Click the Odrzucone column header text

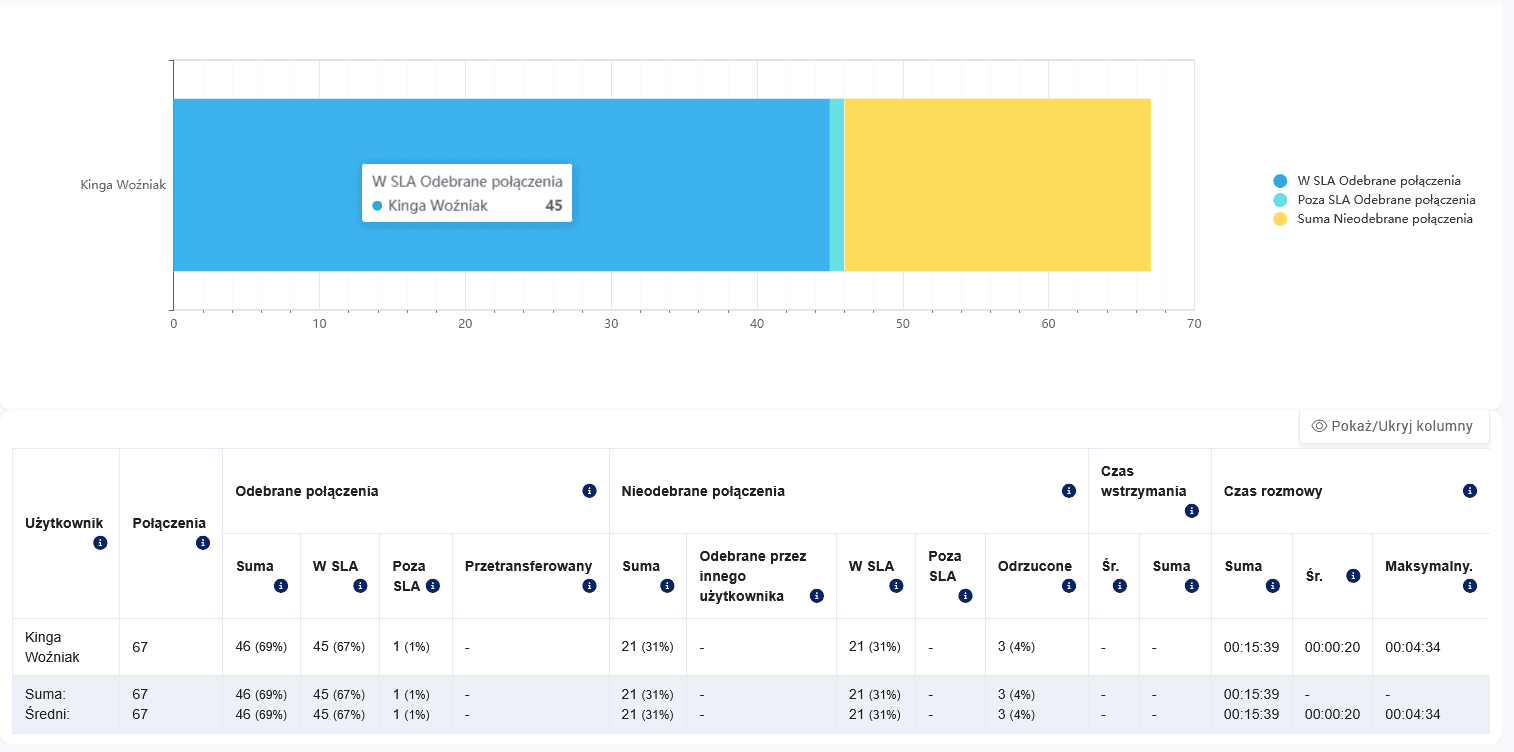[x=1035, y=566]
